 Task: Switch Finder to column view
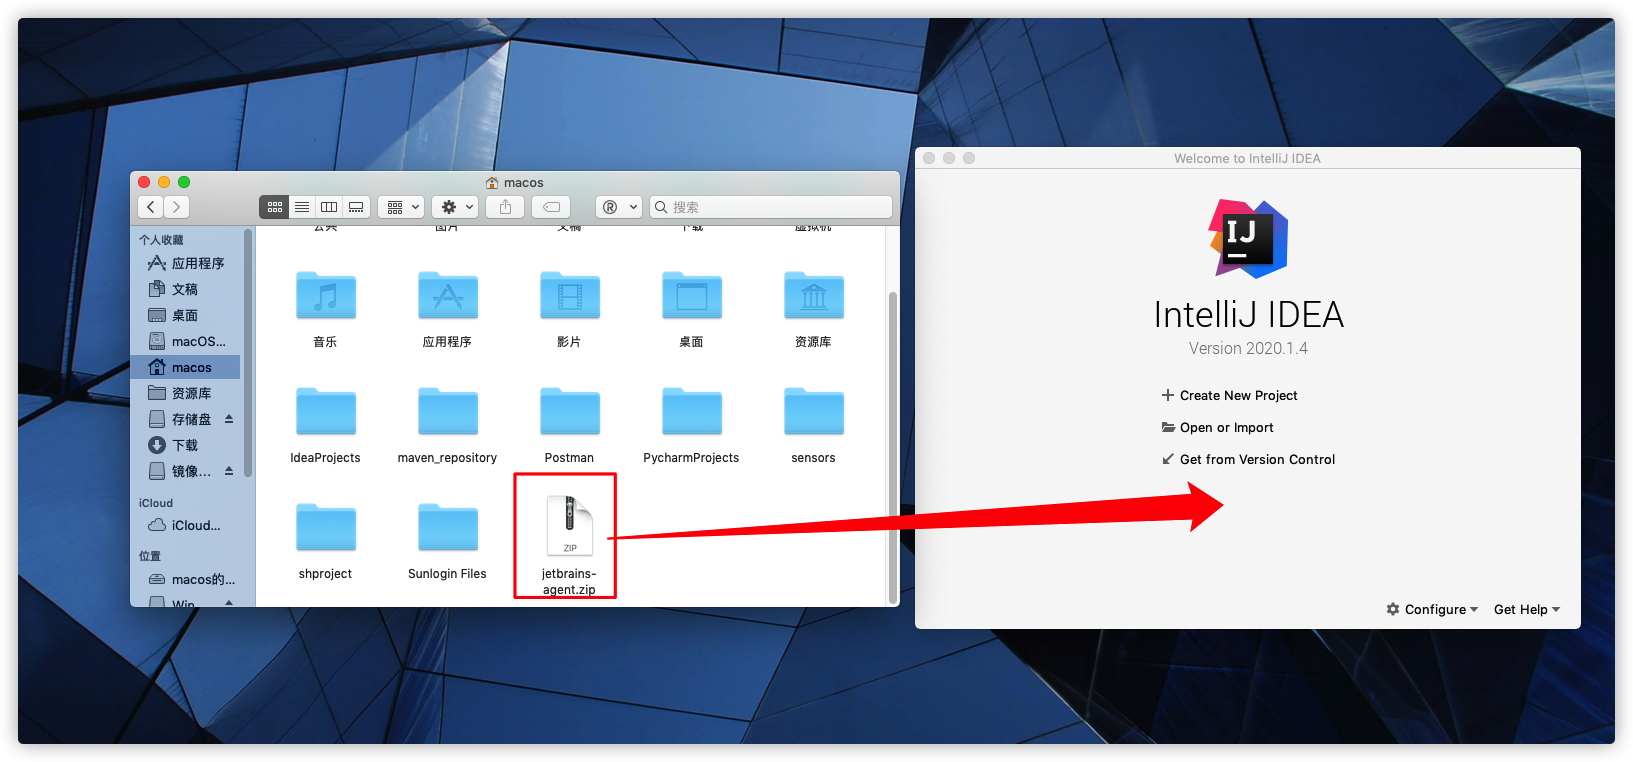click(328, 207)
